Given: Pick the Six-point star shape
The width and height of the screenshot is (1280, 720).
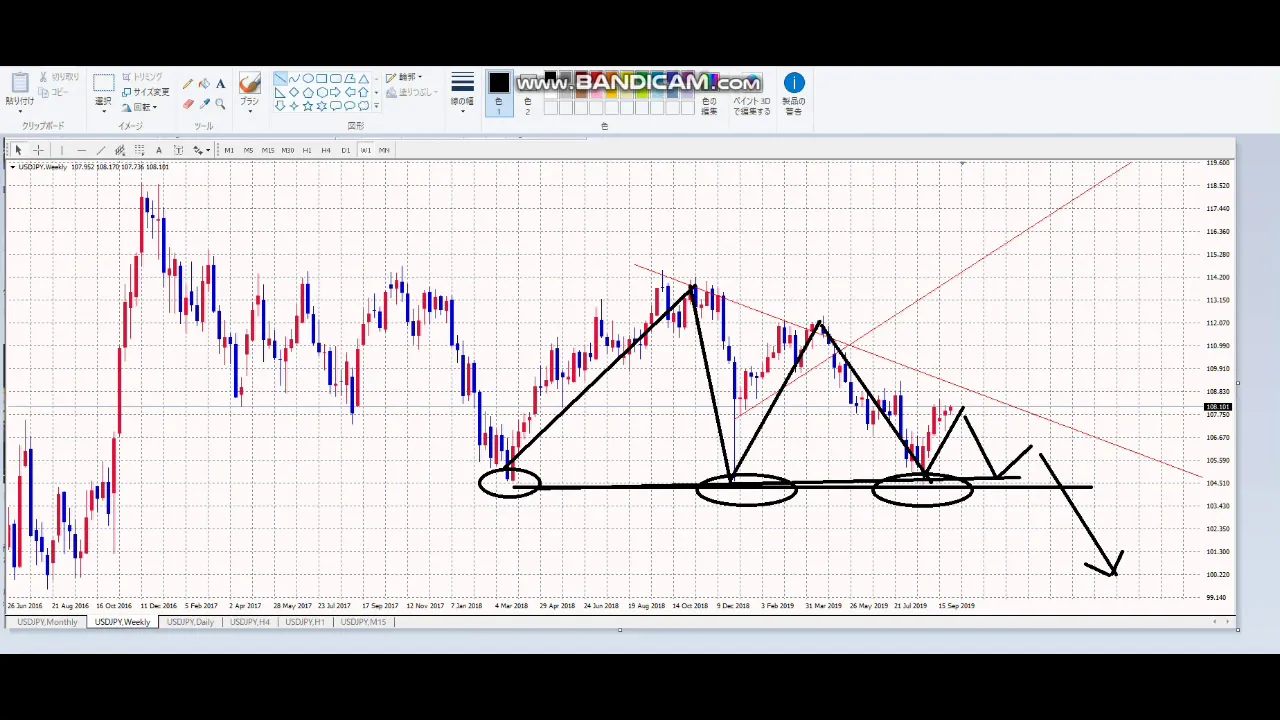Looking at the screenshot, I should coord(322,105).
